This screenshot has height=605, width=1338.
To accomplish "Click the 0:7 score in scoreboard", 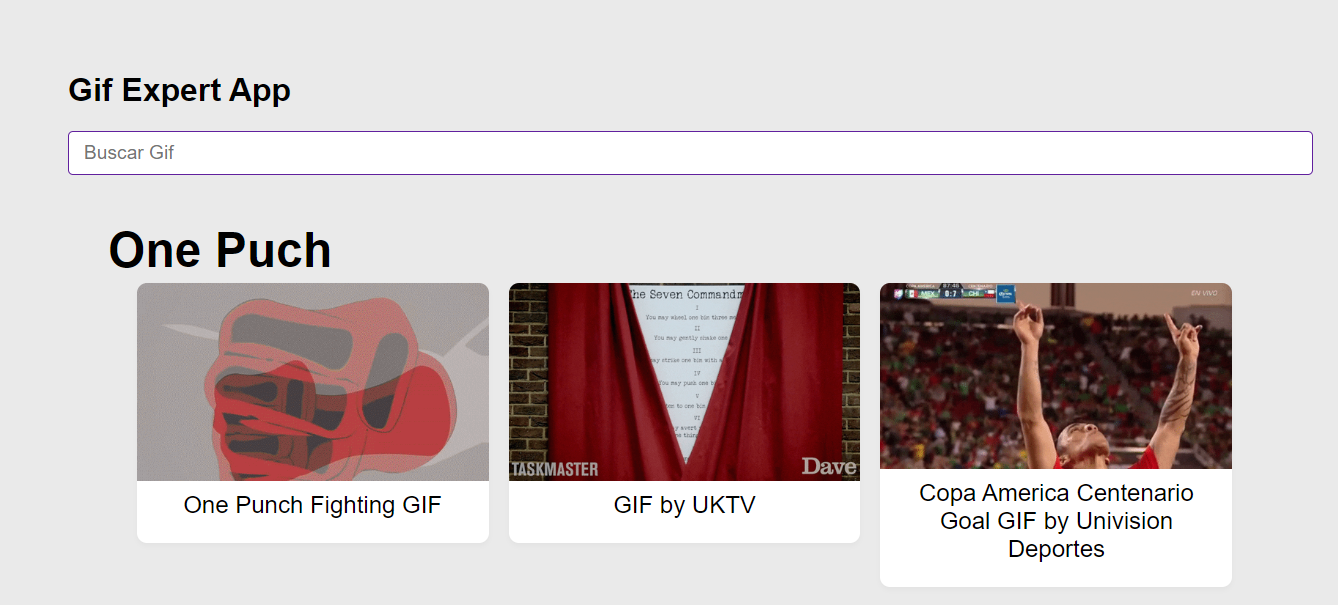I will click(x=951, y=294).
